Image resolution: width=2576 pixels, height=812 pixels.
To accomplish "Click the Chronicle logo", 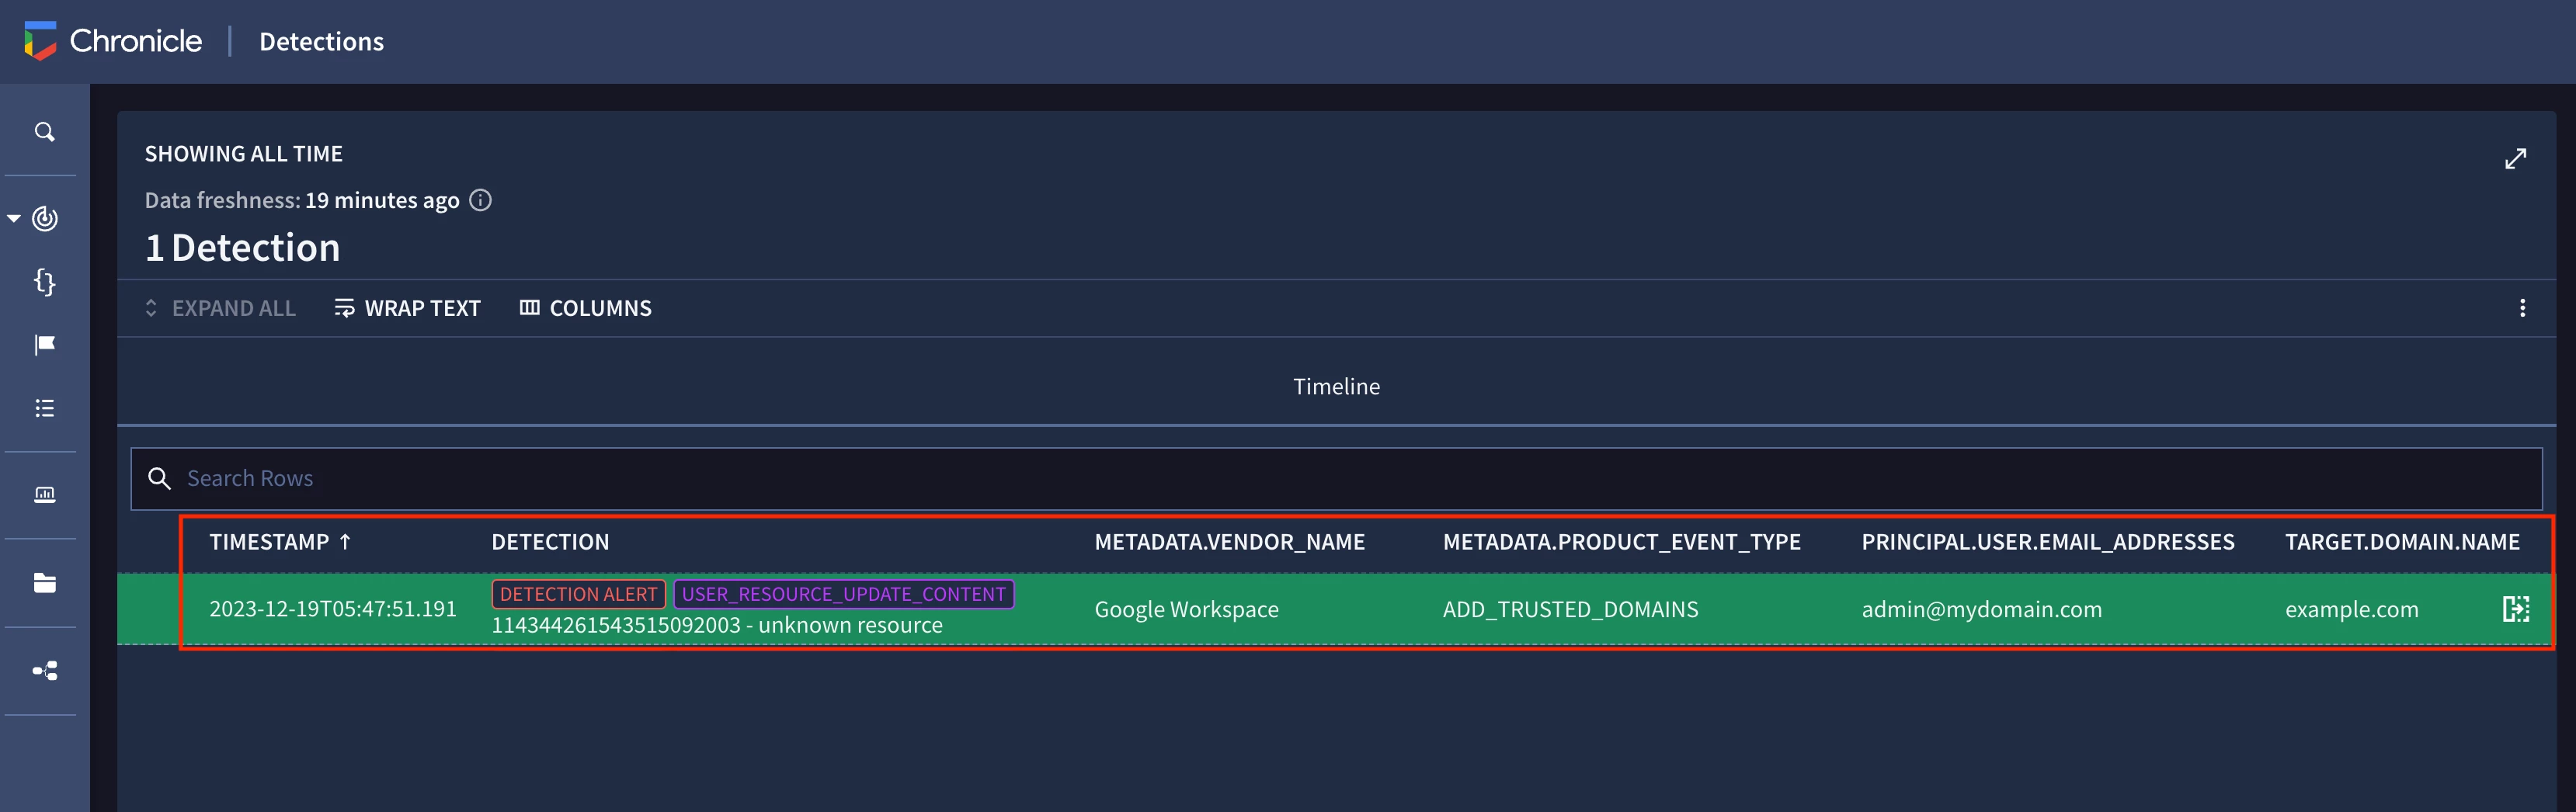I will click(x=113, y=41).
